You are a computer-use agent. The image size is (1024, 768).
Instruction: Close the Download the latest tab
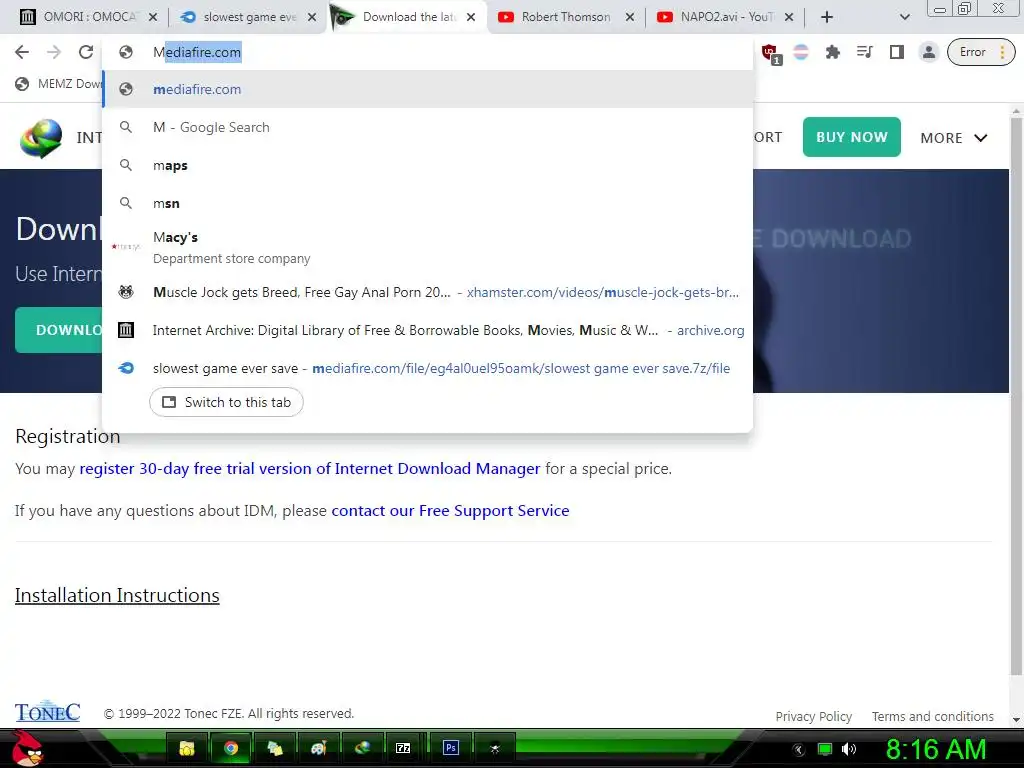tap(471, 18)
